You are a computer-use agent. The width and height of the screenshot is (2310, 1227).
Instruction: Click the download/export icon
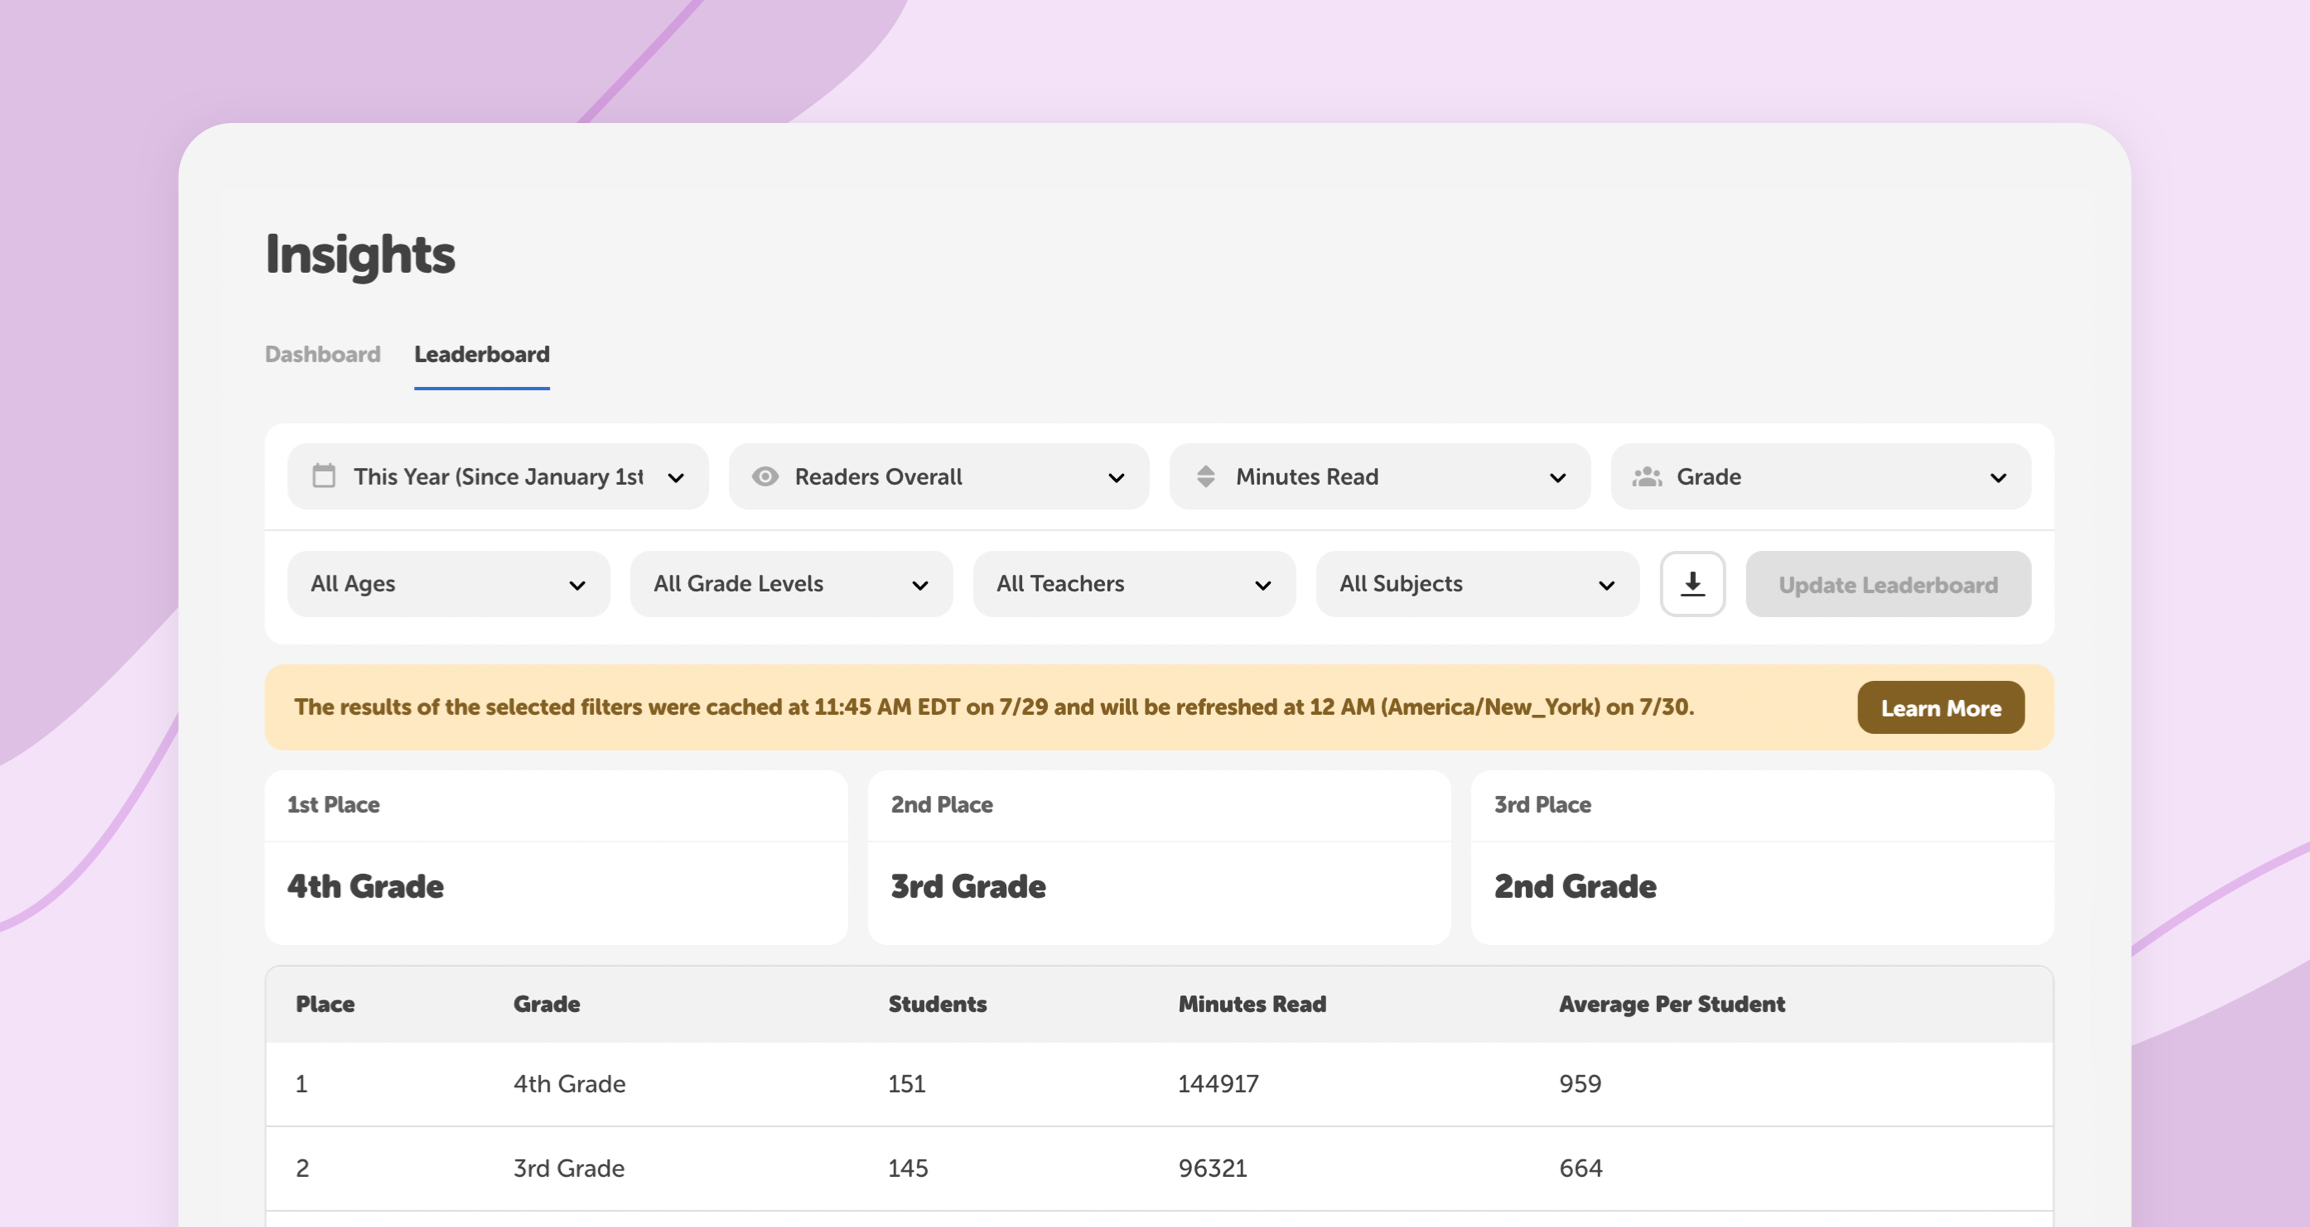[x=1693, y=585]
